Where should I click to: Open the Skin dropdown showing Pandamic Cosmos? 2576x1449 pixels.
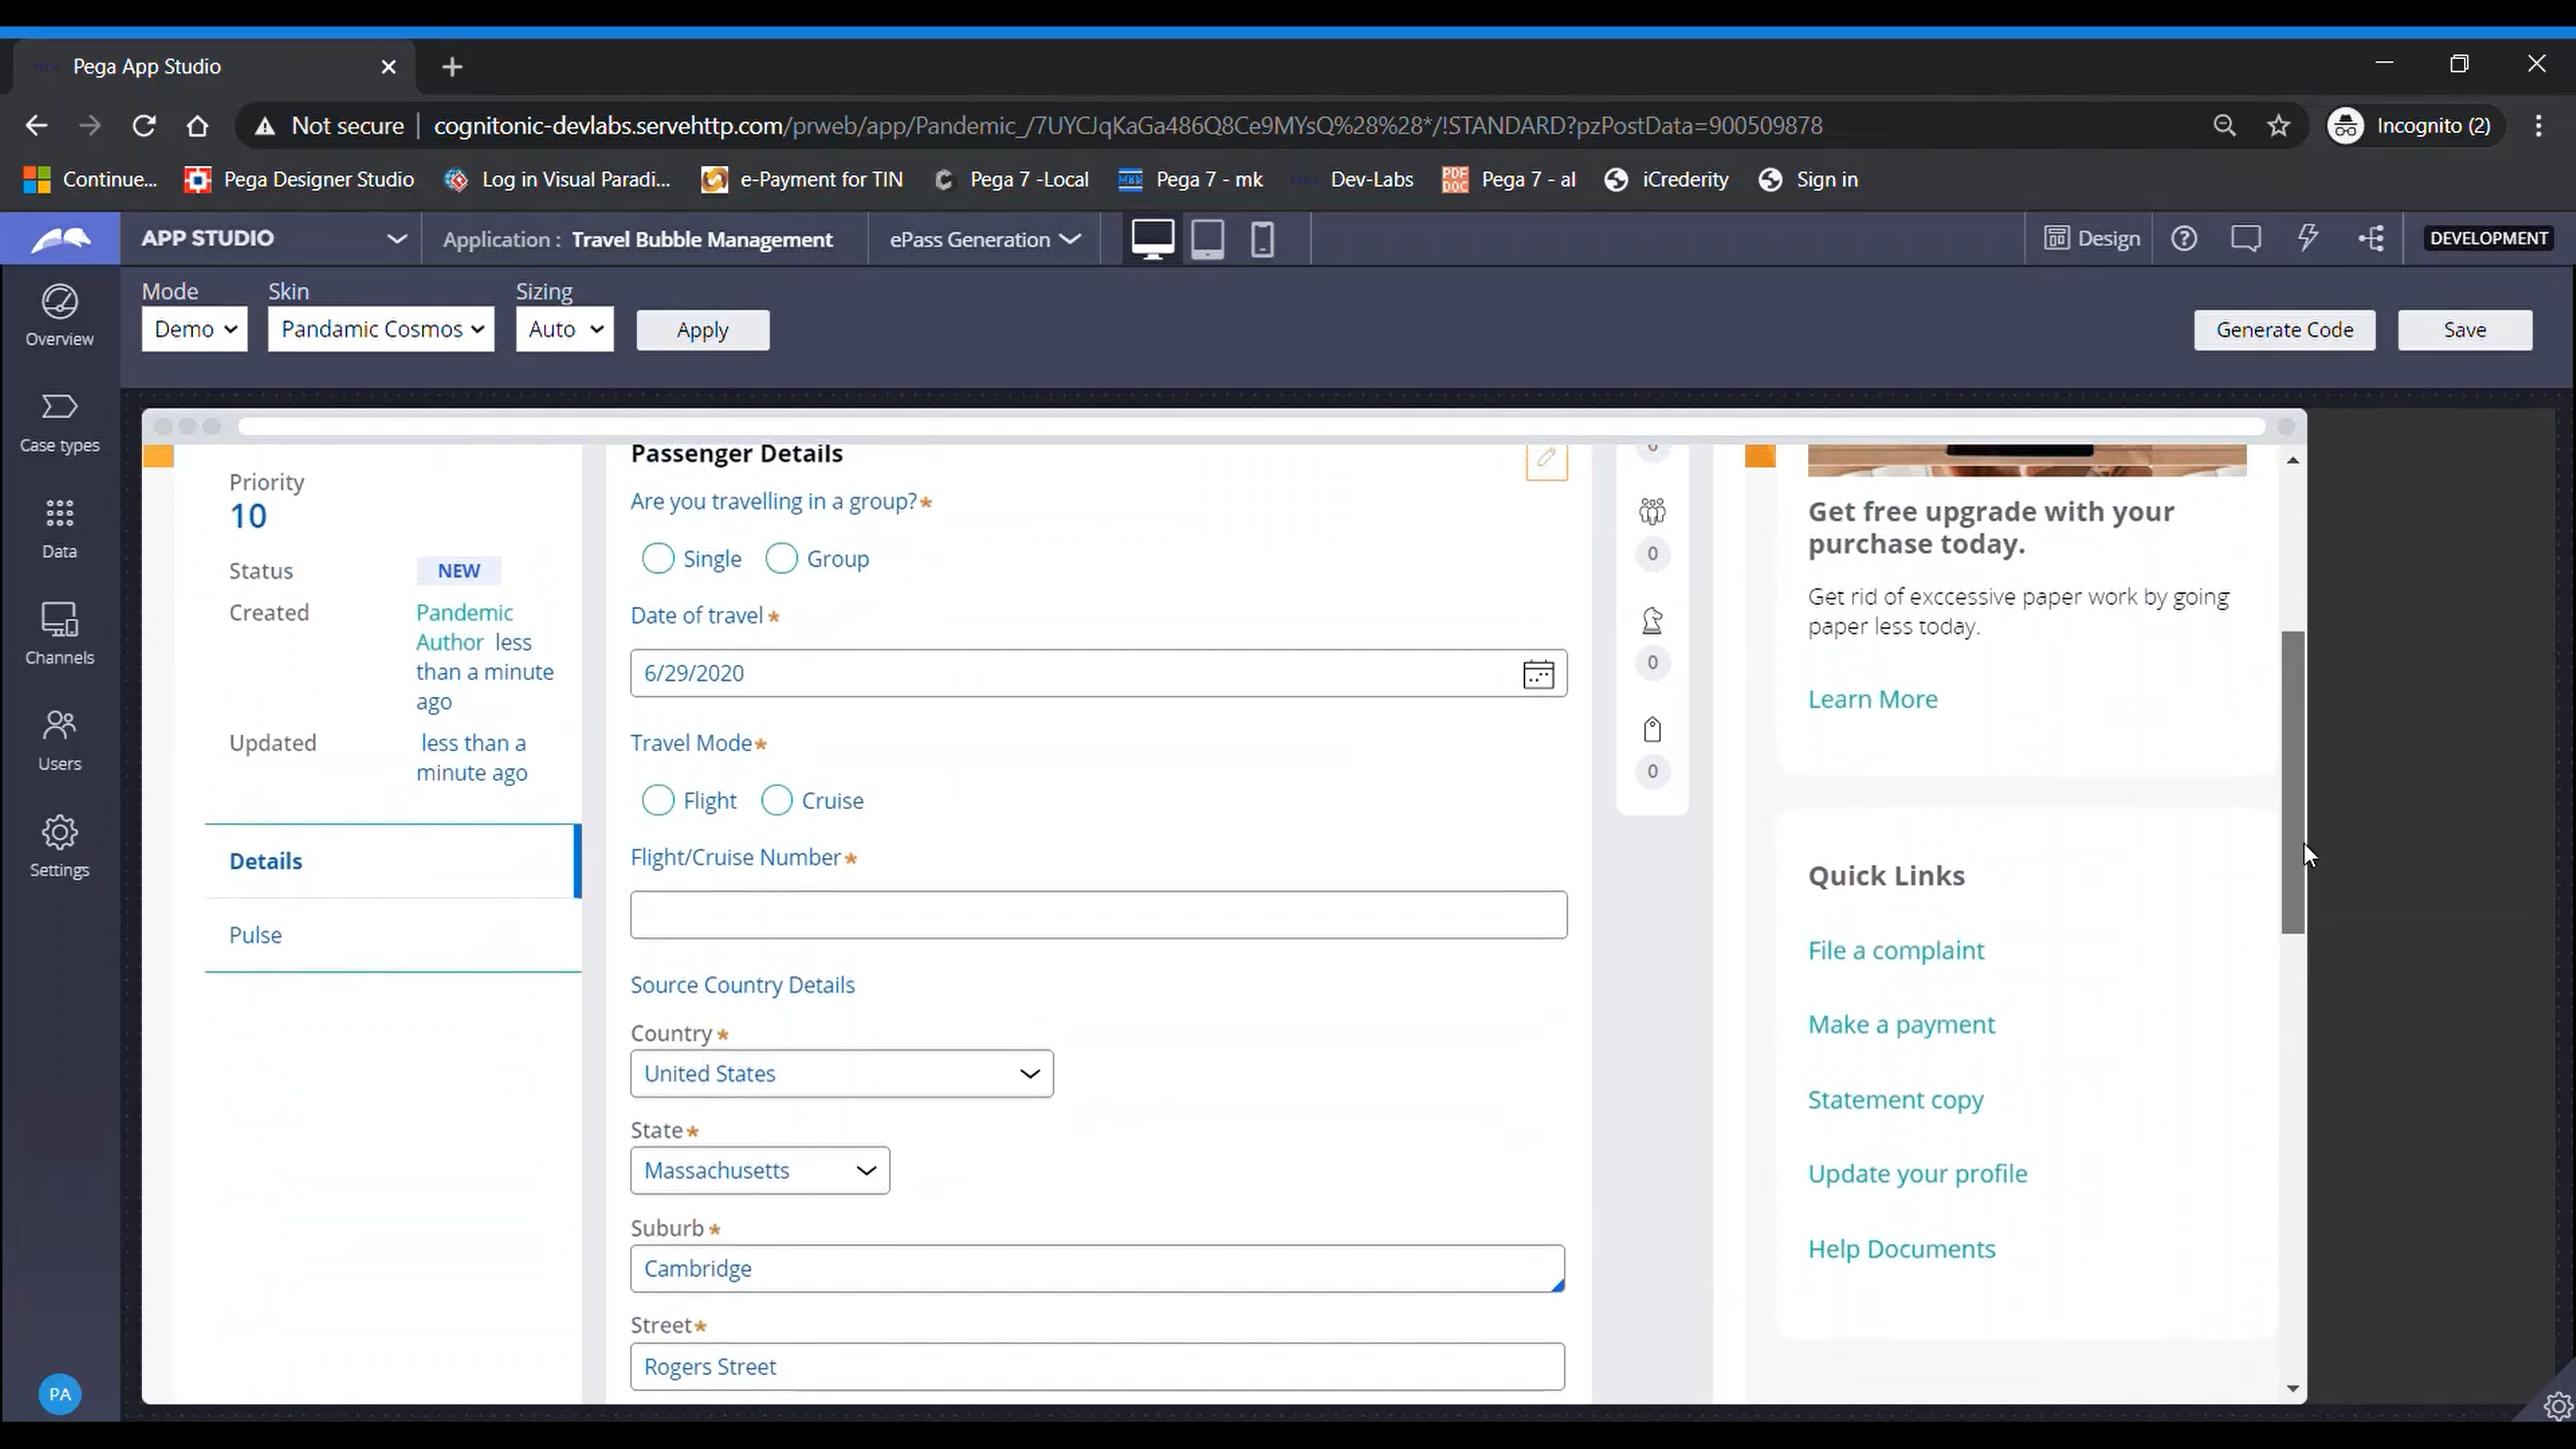pyautogui.click(x=381, y=329)
